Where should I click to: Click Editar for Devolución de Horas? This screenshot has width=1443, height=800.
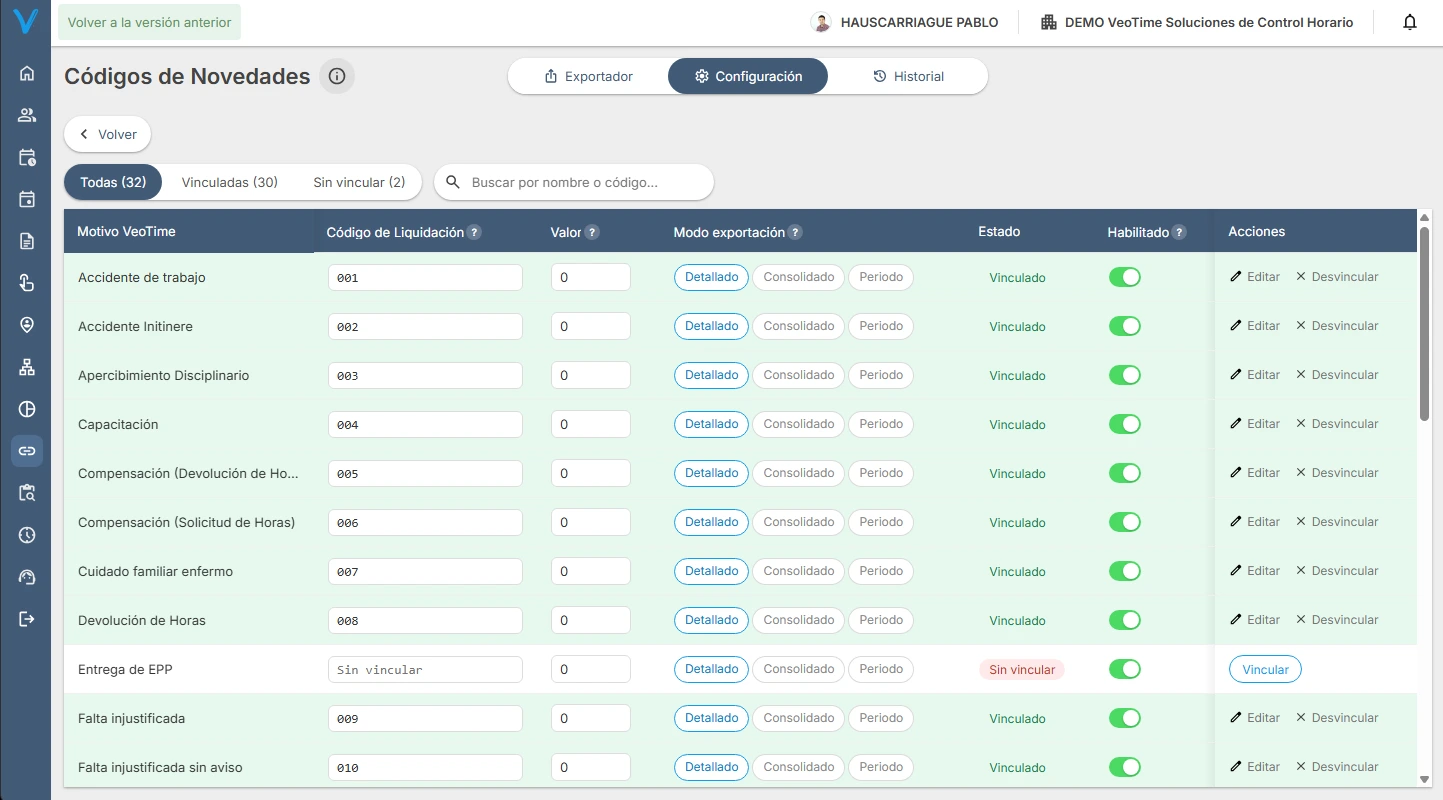point(1255,620)
